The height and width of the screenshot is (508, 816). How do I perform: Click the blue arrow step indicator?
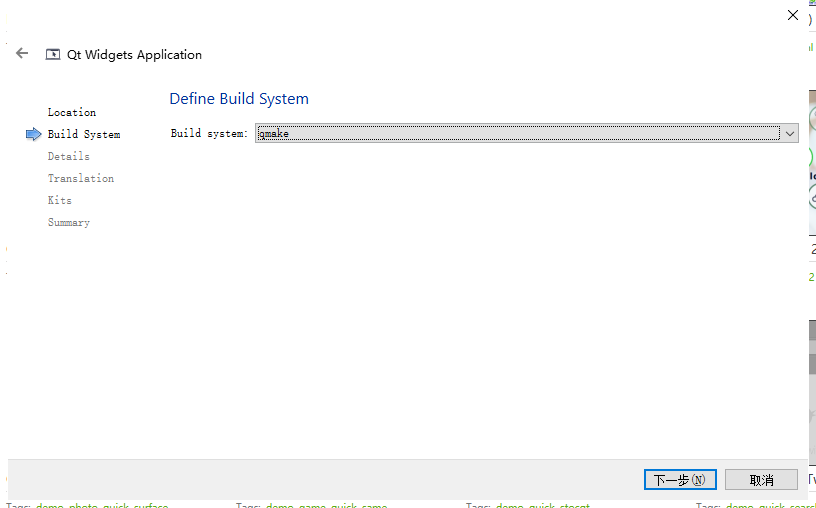point(33,134)
